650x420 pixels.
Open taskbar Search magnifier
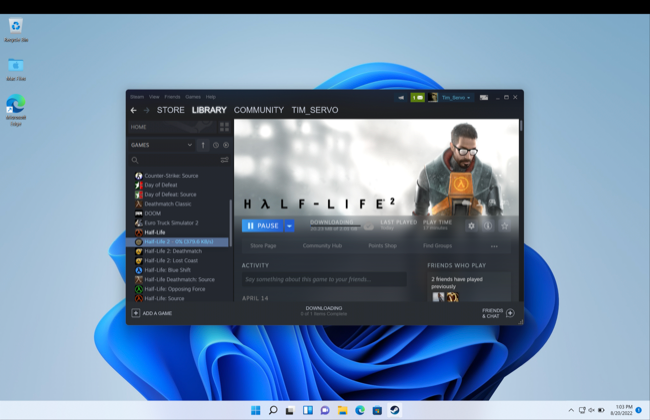pyautogui.click(x=273, y=410)
